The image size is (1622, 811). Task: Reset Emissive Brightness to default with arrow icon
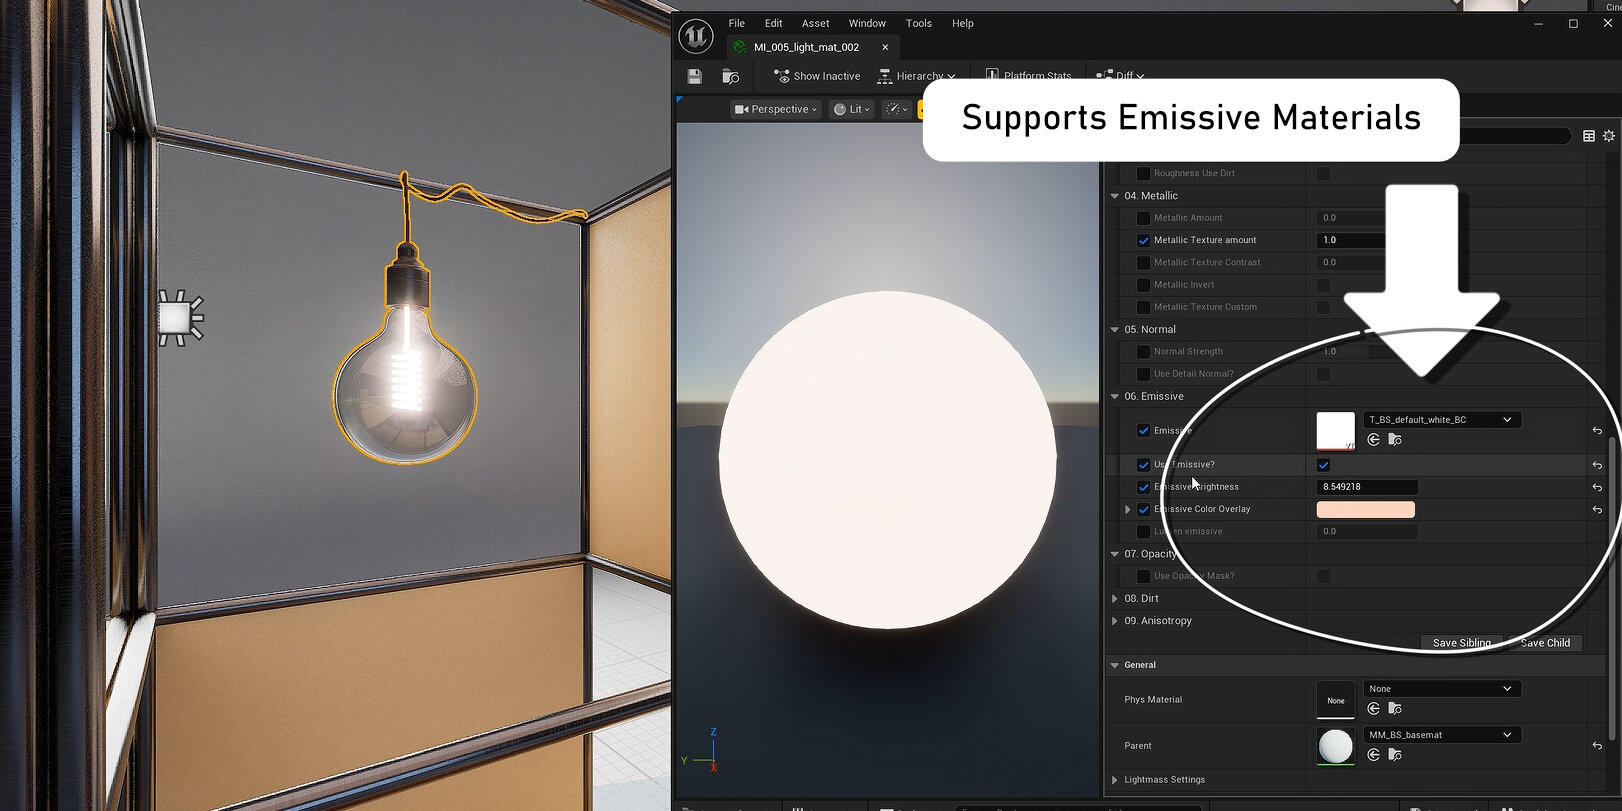1597,487
